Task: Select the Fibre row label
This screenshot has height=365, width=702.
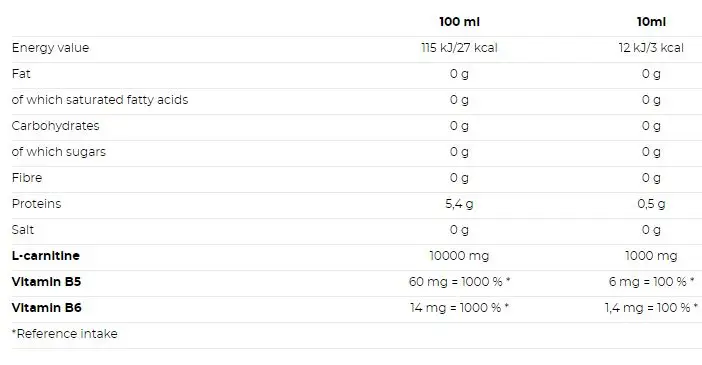Action: [27, 178]
